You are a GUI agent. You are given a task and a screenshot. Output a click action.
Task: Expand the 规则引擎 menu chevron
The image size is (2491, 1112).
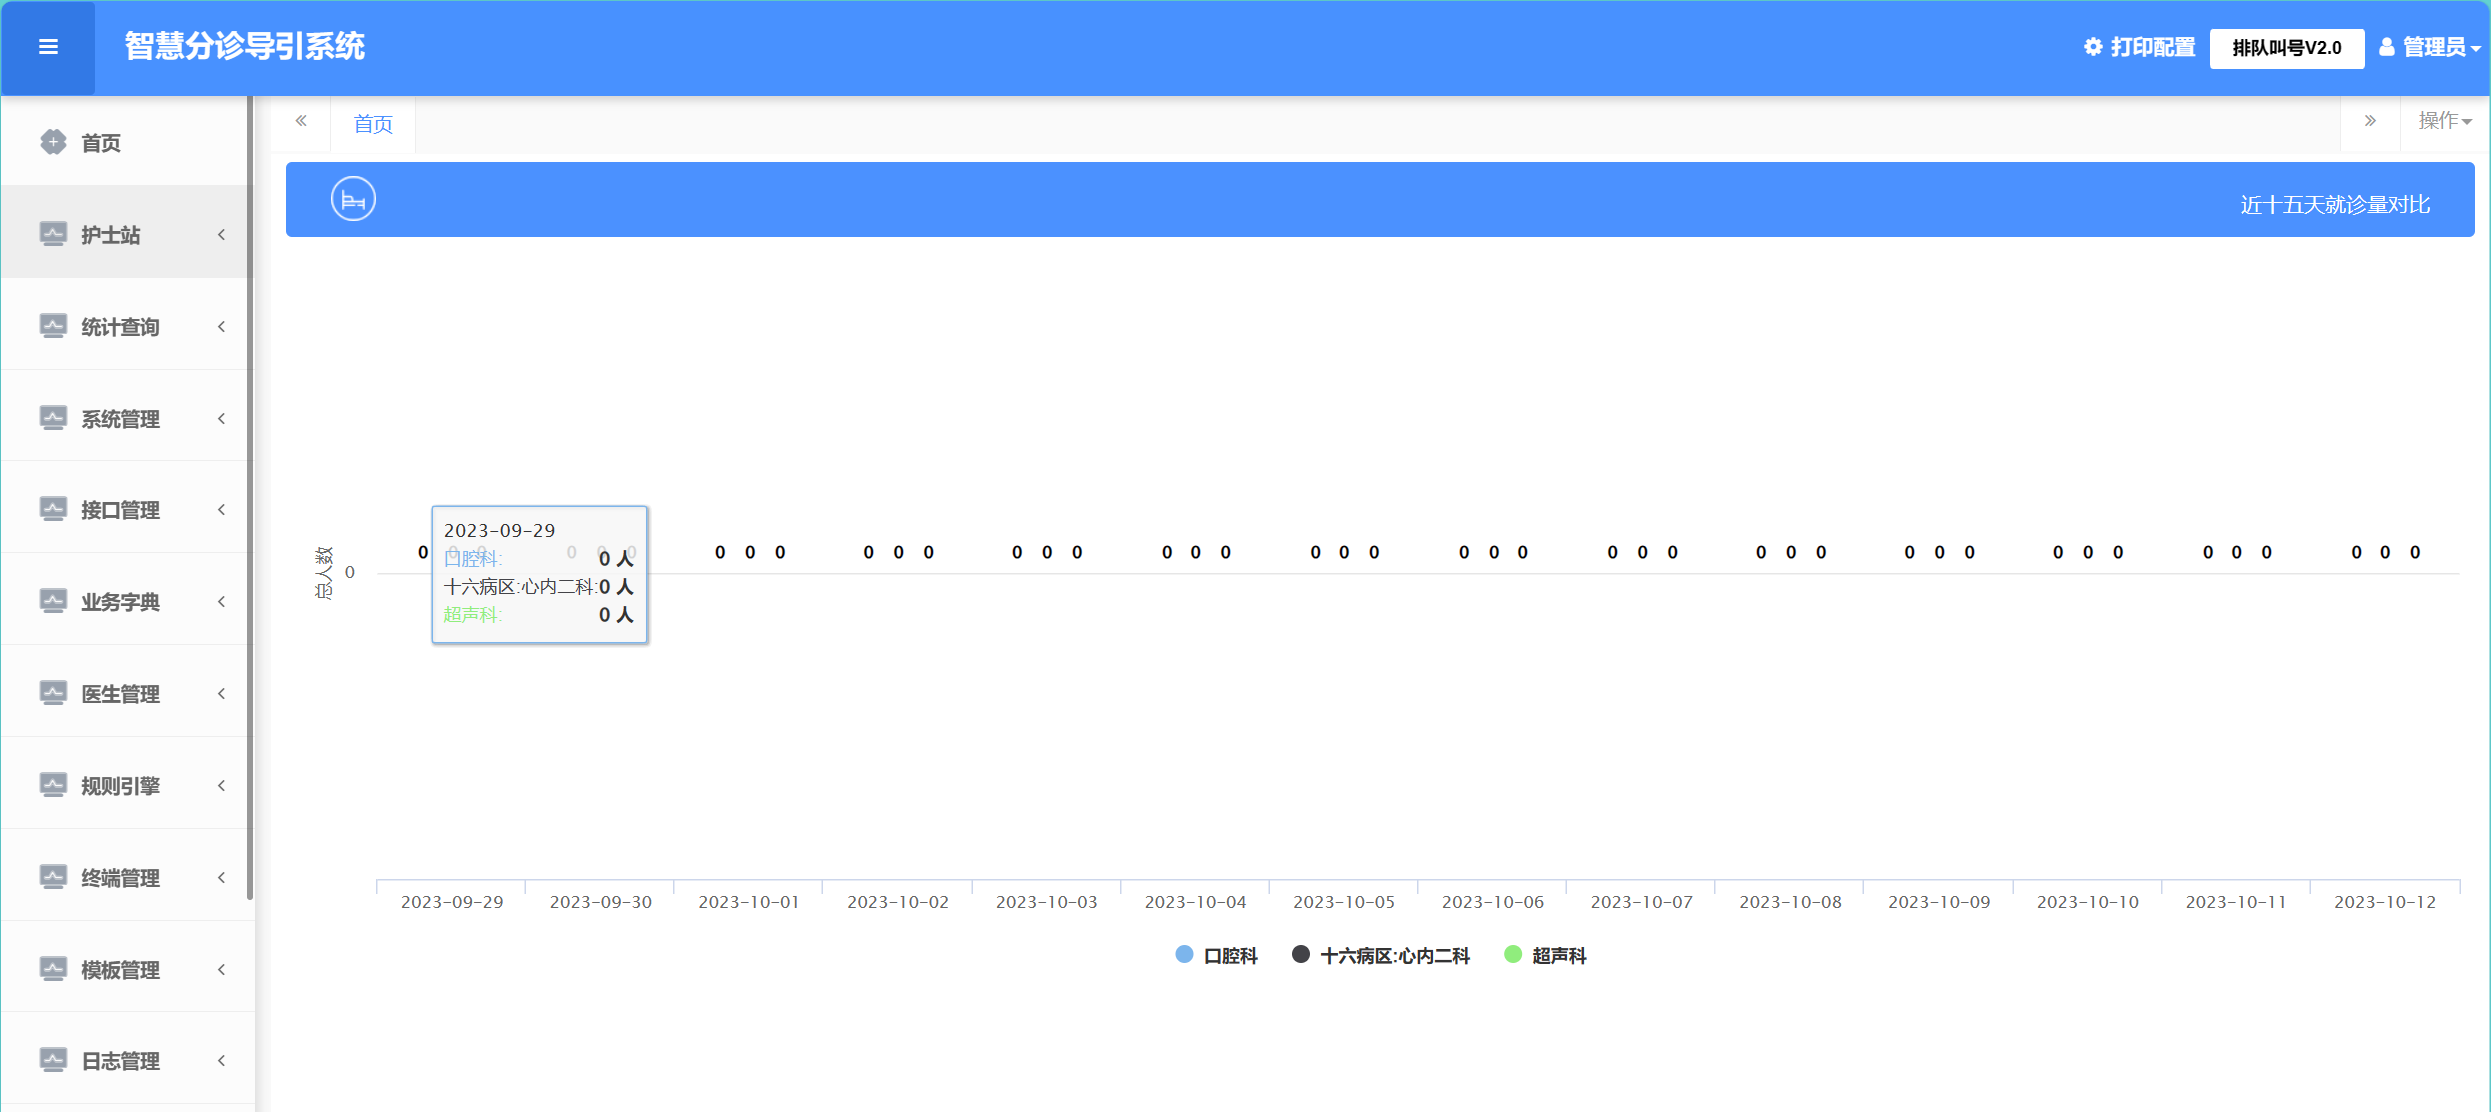pos(221,786)
